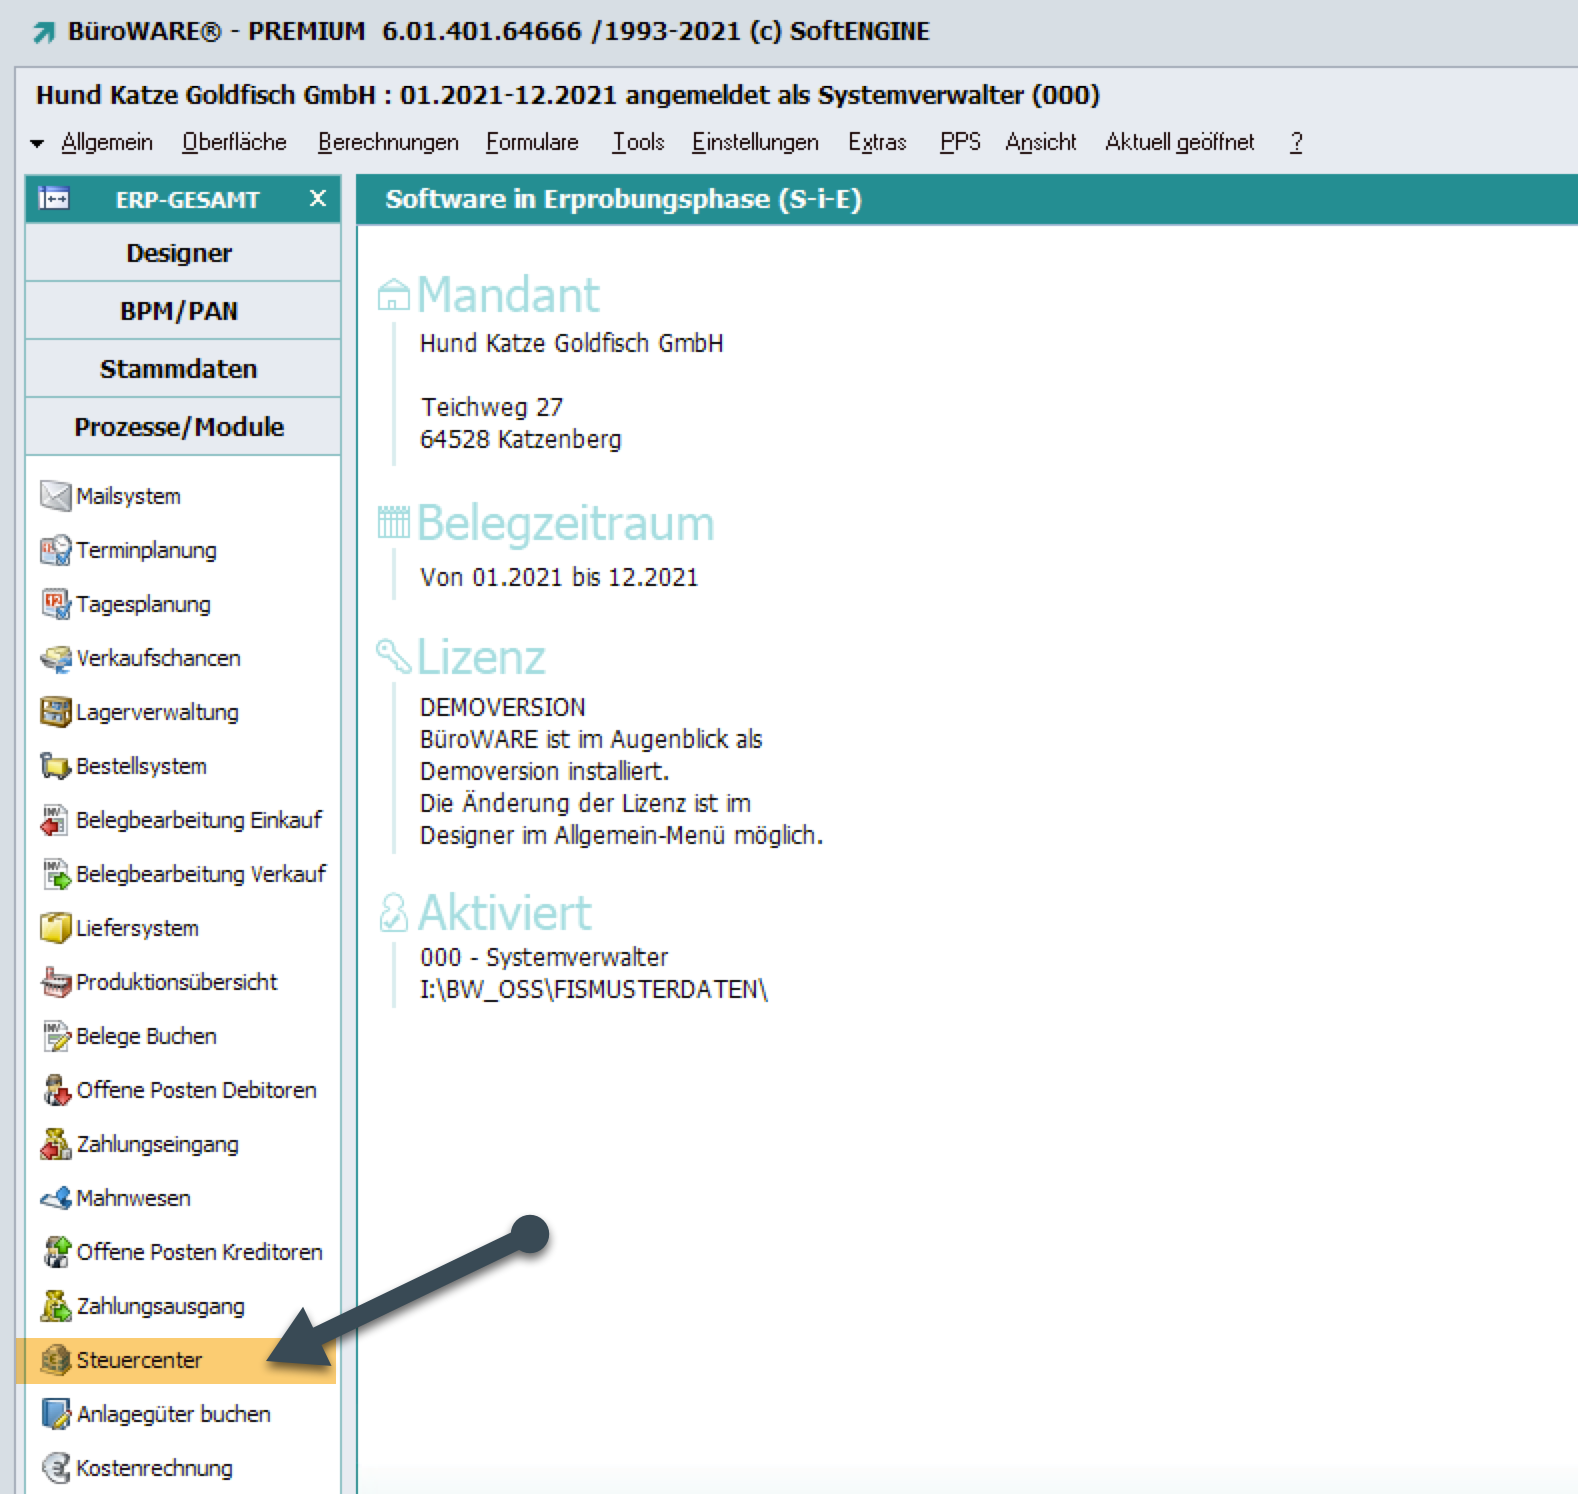
Task: Select Anlagegüter buchen in the sidebar
Action: pyautogui.click(x=173, y=1414)
